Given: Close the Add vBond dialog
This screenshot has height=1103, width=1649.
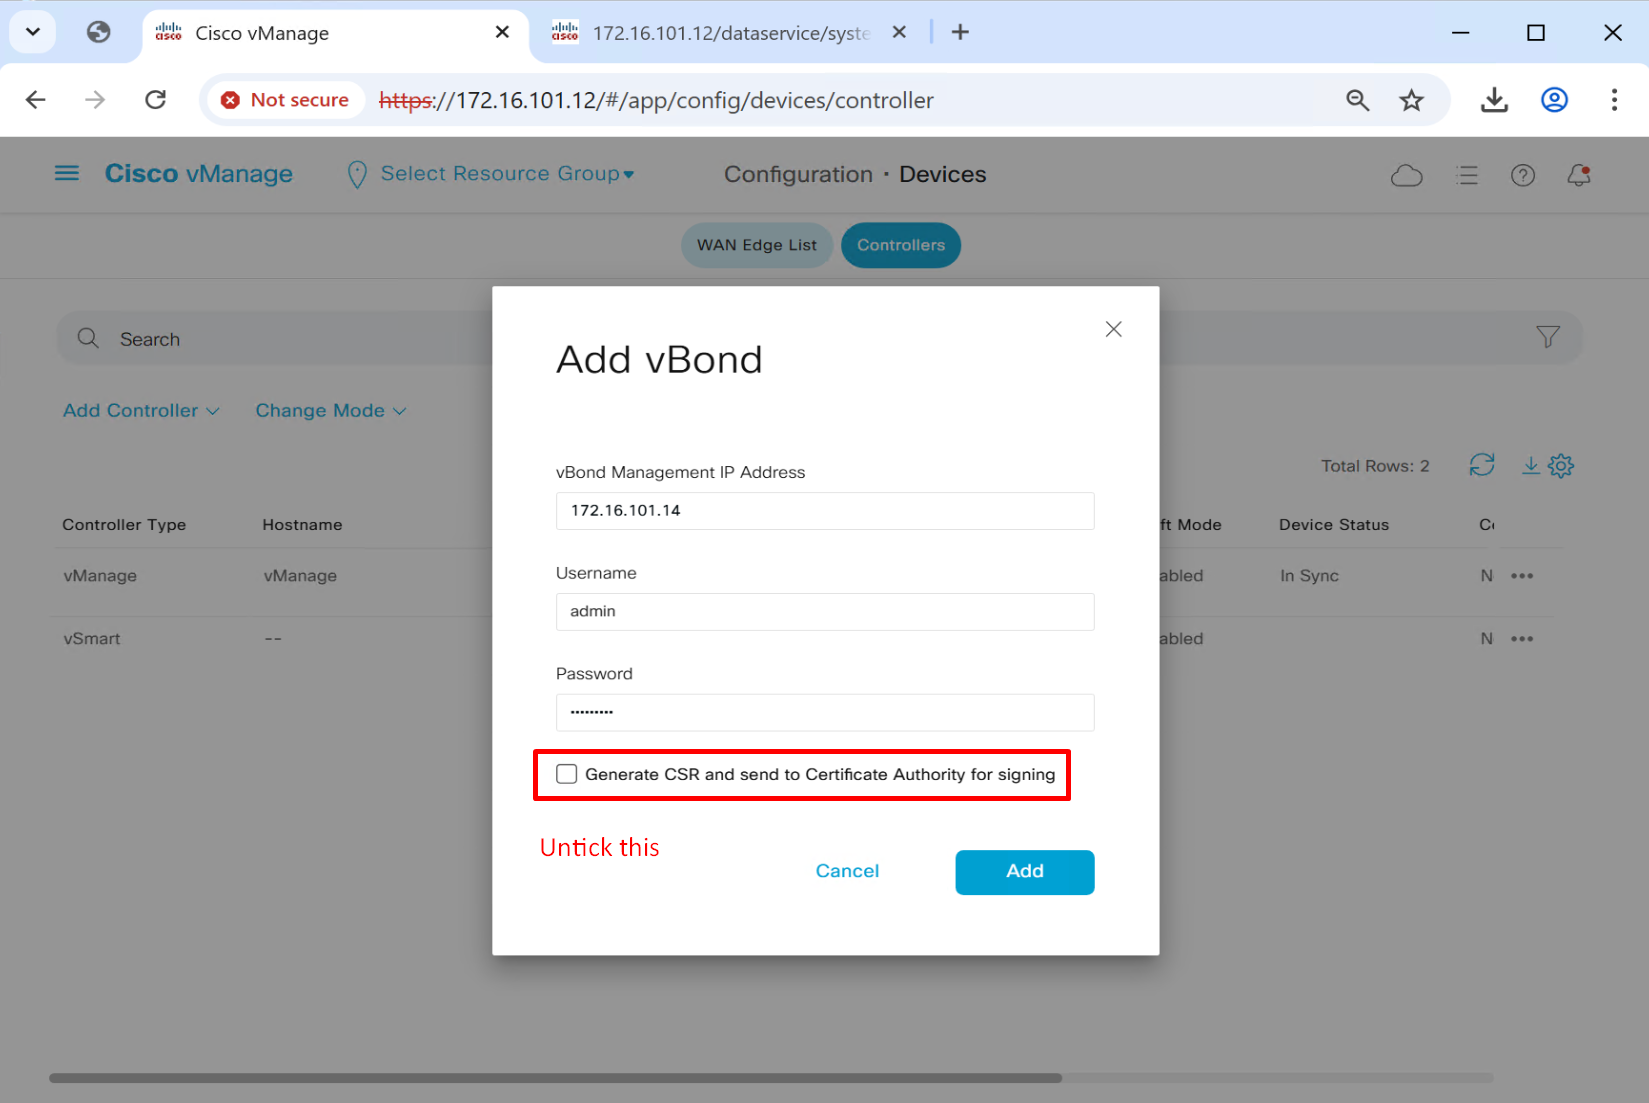Looking at the screenshot, I should [1113, 329].
